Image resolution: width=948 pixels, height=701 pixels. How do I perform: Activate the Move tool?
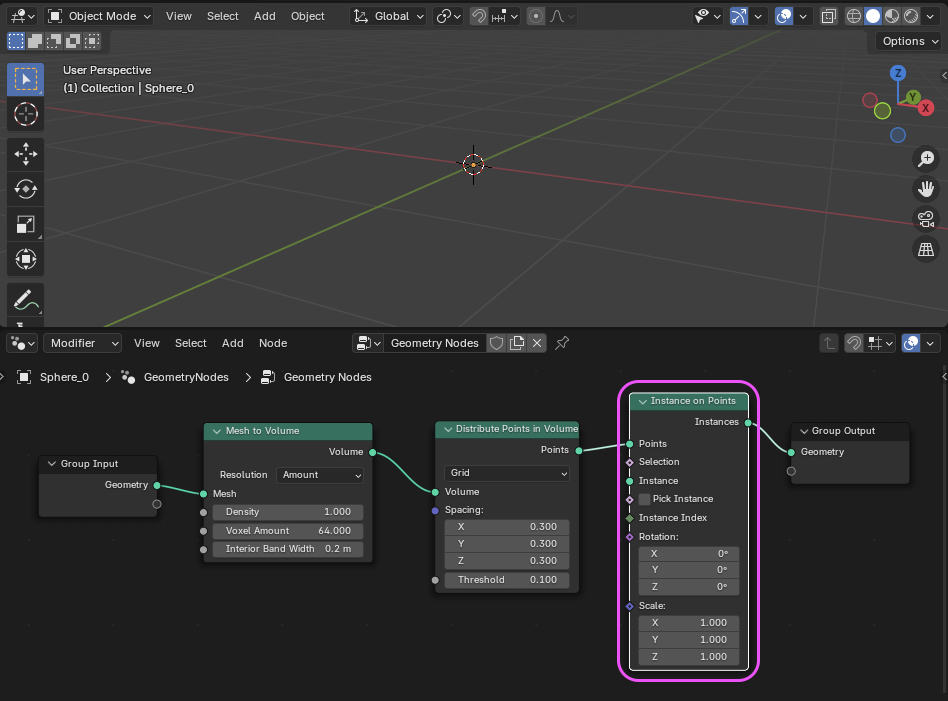[25, 153]
